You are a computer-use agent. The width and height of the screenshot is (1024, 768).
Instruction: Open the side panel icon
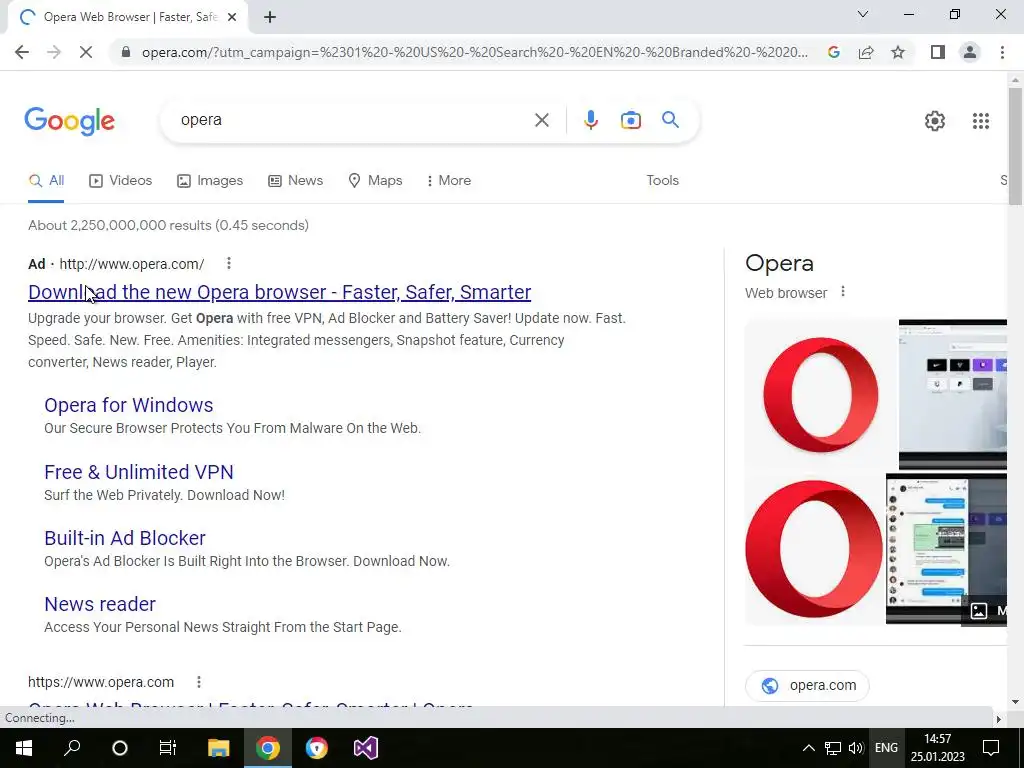pyautogui.click(x=938, y=52)
